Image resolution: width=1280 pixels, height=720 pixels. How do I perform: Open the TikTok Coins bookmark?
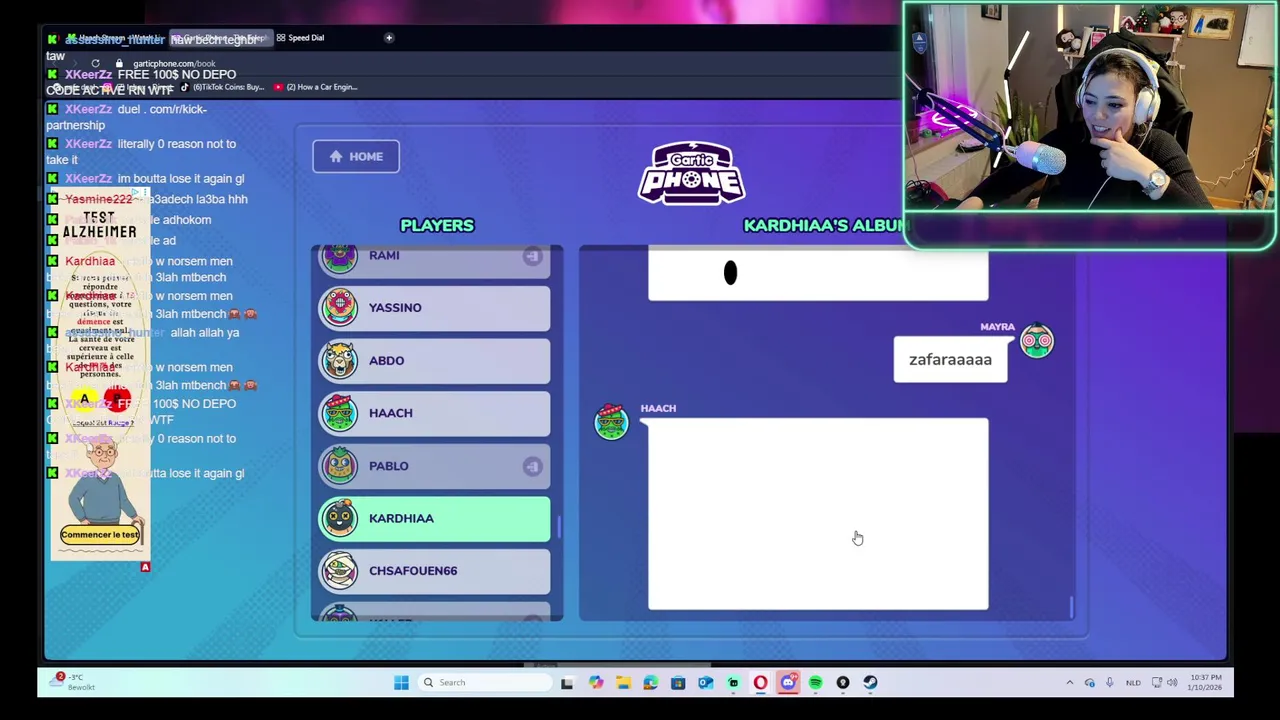click(x=223, y=87)
